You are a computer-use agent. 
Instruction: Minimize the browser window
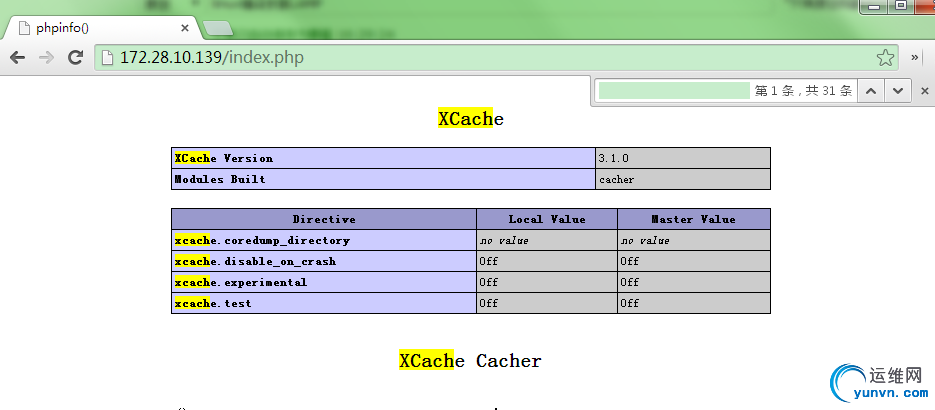pyautogui.click(x=875, y=6)
